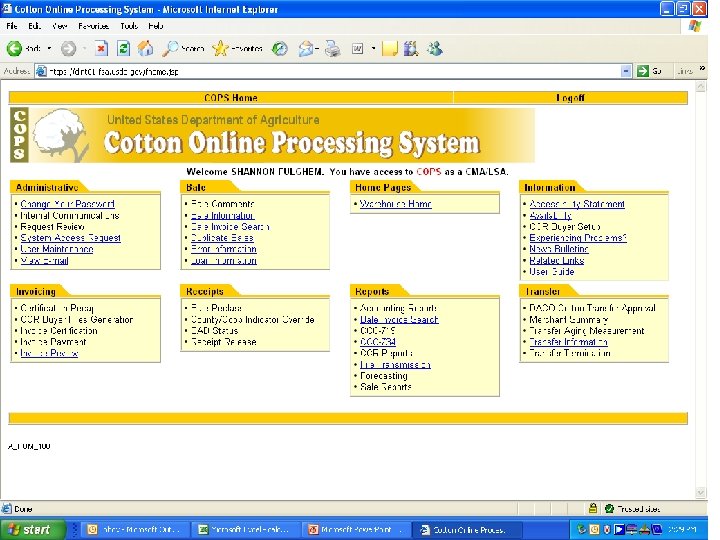
Task: Switch to Microsoft Outlook taskbar button
Action: (x=136, y=530)
